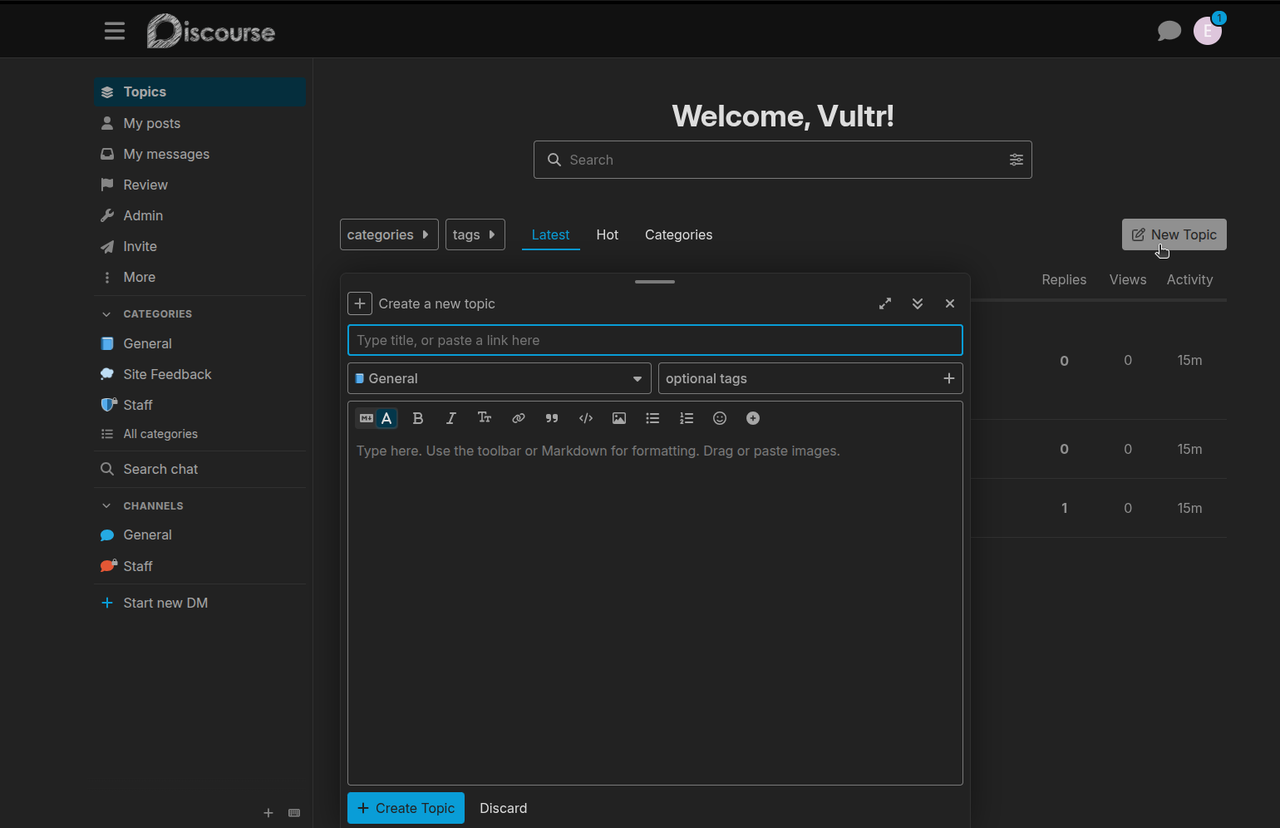
Task: Click the blockquote icon in toolbar
Action: (x=552, y=418)
